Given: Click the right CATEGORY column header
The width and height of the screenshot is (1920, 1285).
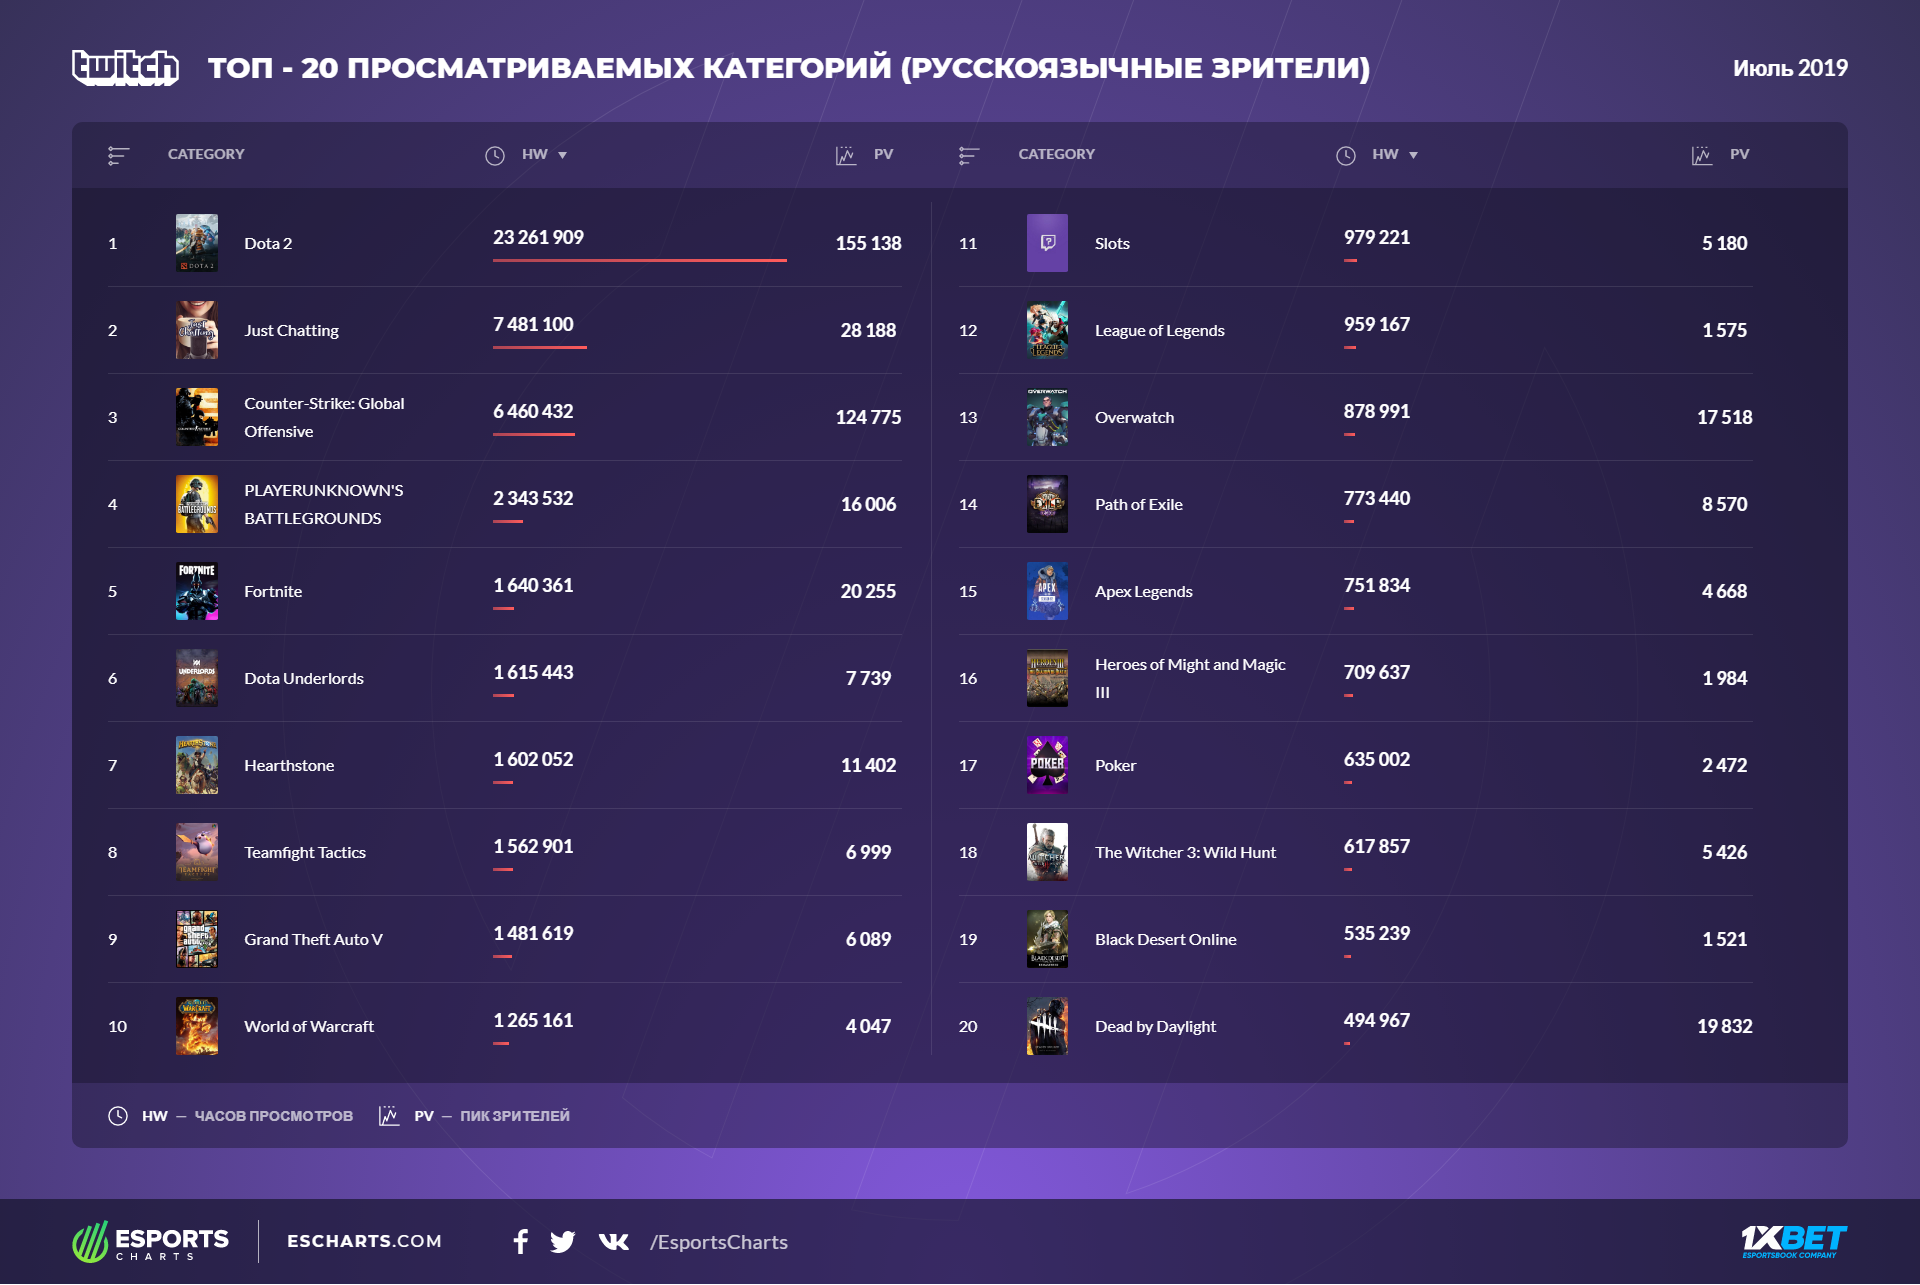Looking at the screenshot, I should coord(1057,154).
